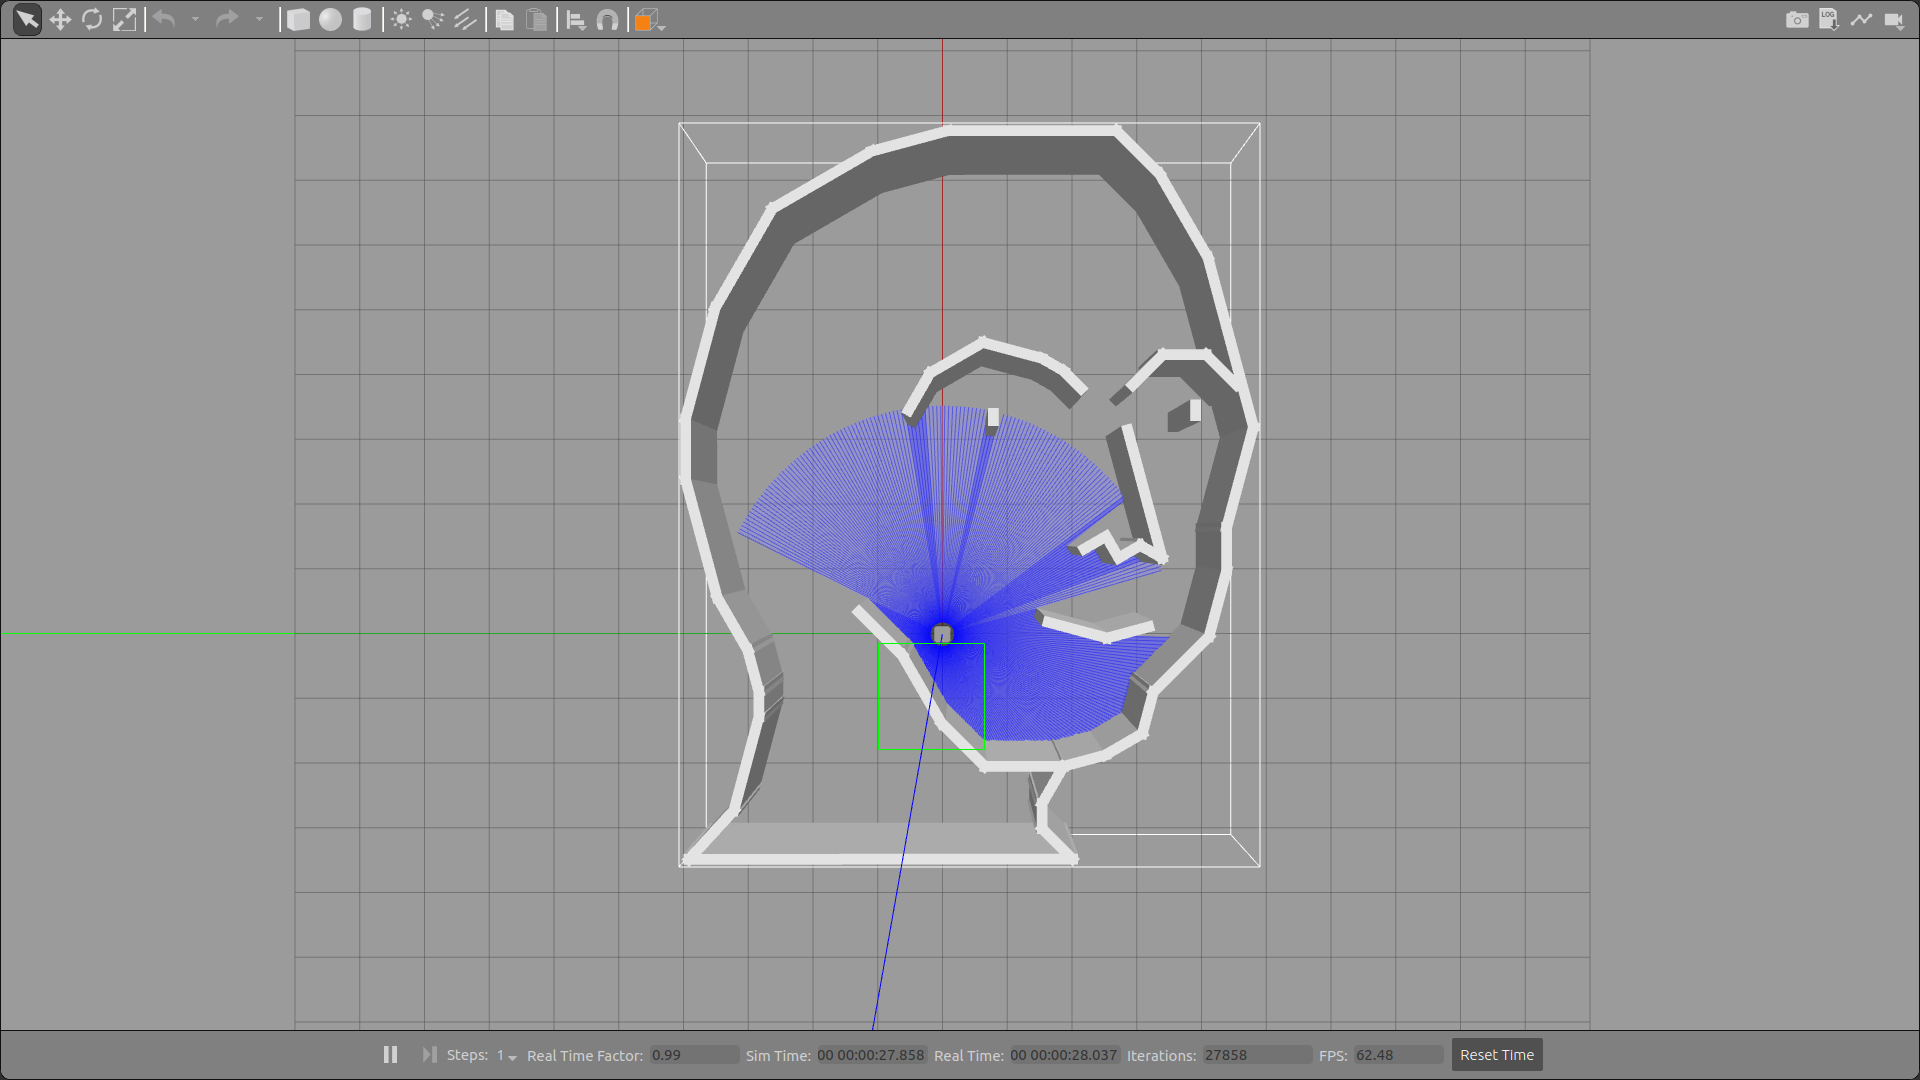Pause the running simulation
Image resolution: width=1920 pixels, height=1080 pixels.
(x=390, y=1055)
